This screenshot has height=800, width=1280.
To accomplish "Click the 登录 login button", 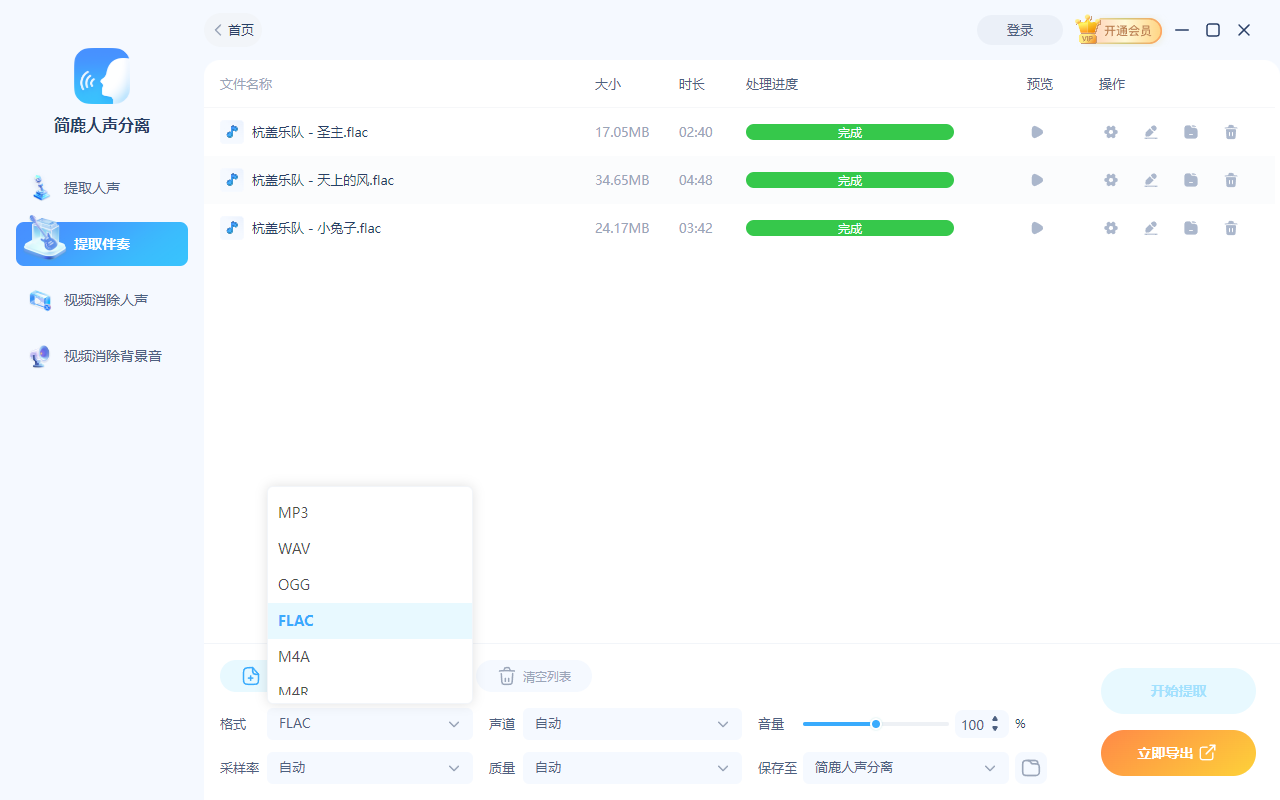I will point(1020,30).
